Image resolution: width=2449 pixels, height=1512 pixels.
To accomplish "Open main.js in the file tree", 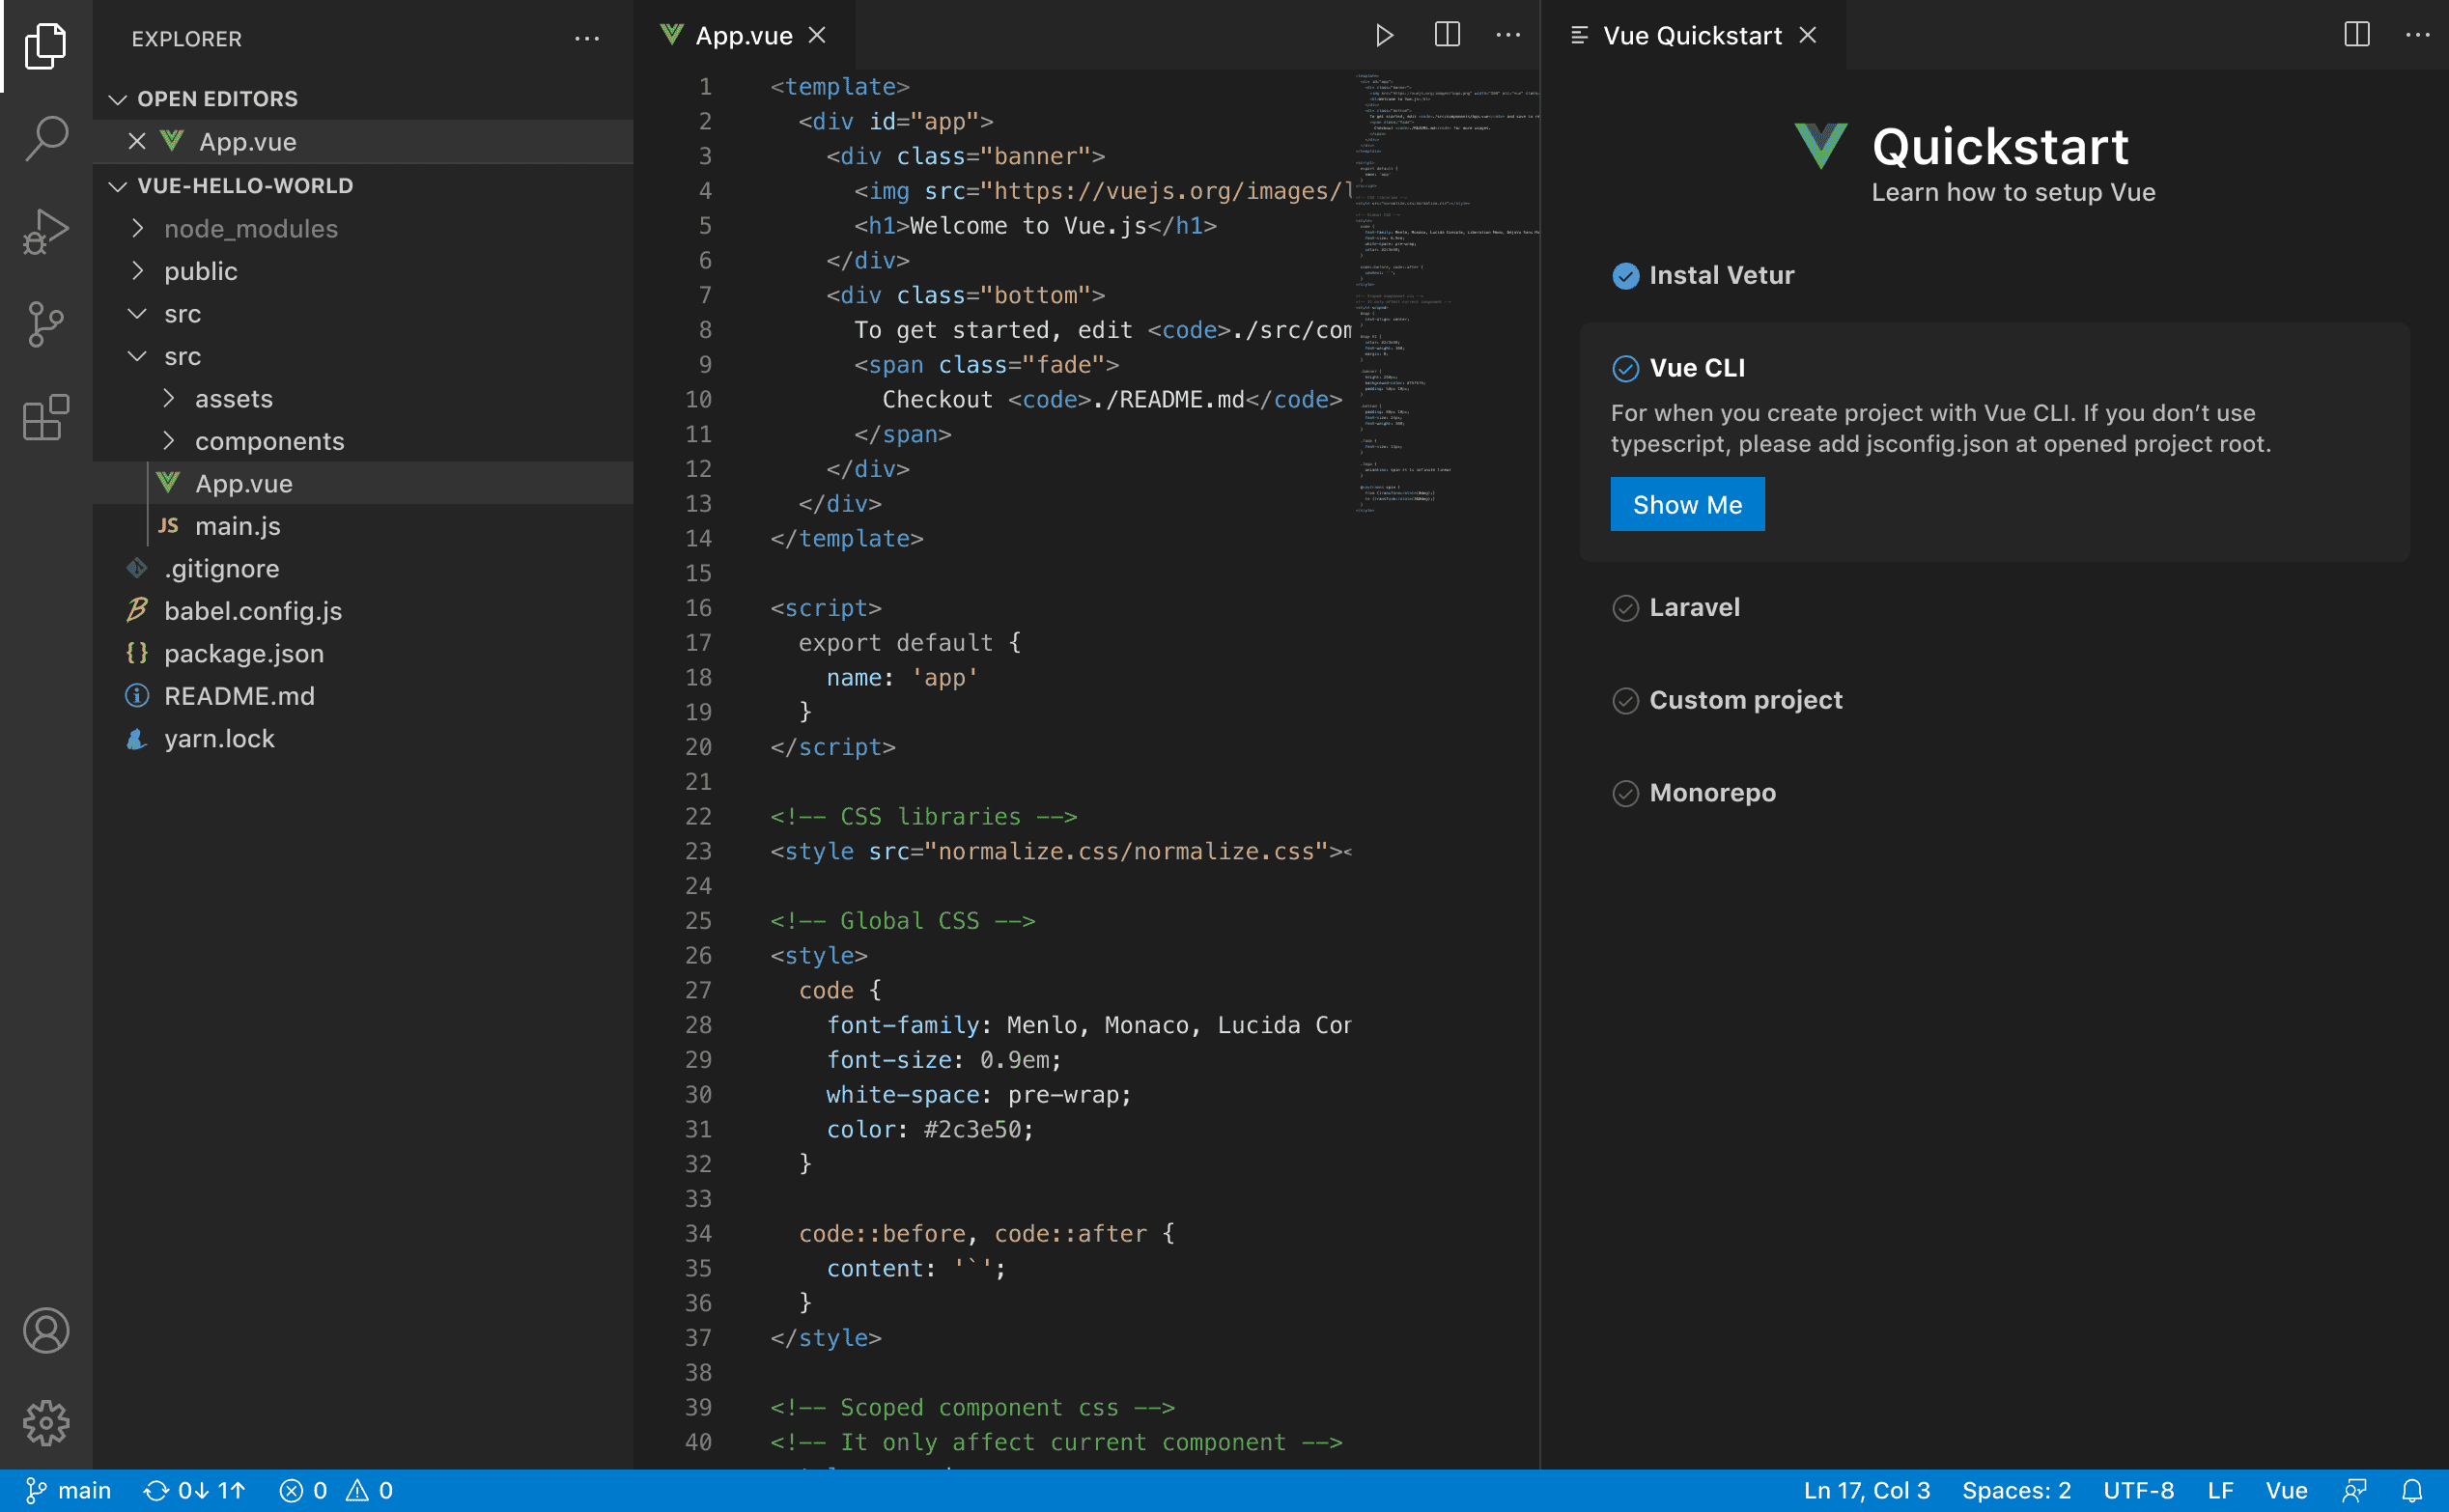I will 363,526.
